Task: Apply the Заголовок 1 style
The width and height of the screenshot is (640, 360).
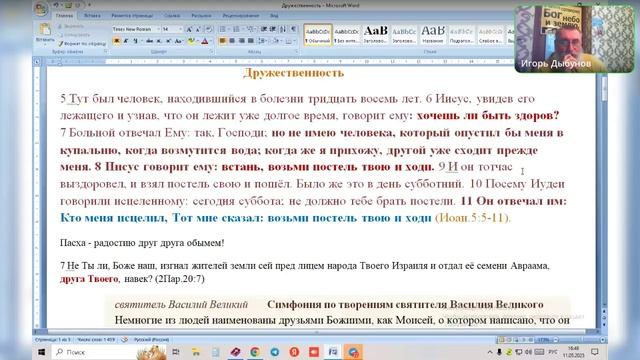Action: (x=376, y=35)
